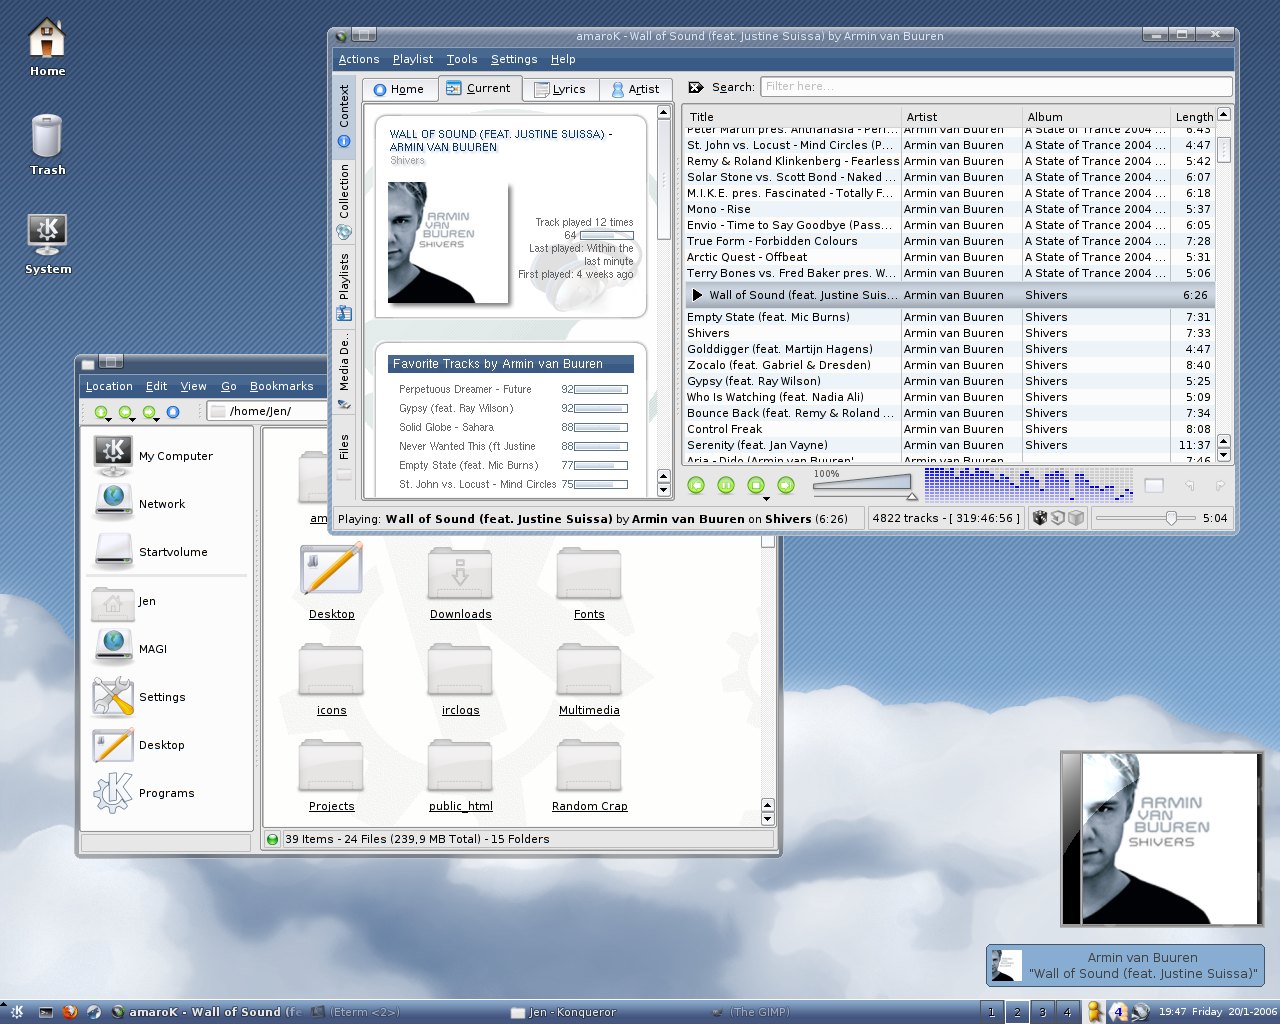Viewport: 1280px width, 1024px height.
Task: Click the search filter input field
Action: 996,87
